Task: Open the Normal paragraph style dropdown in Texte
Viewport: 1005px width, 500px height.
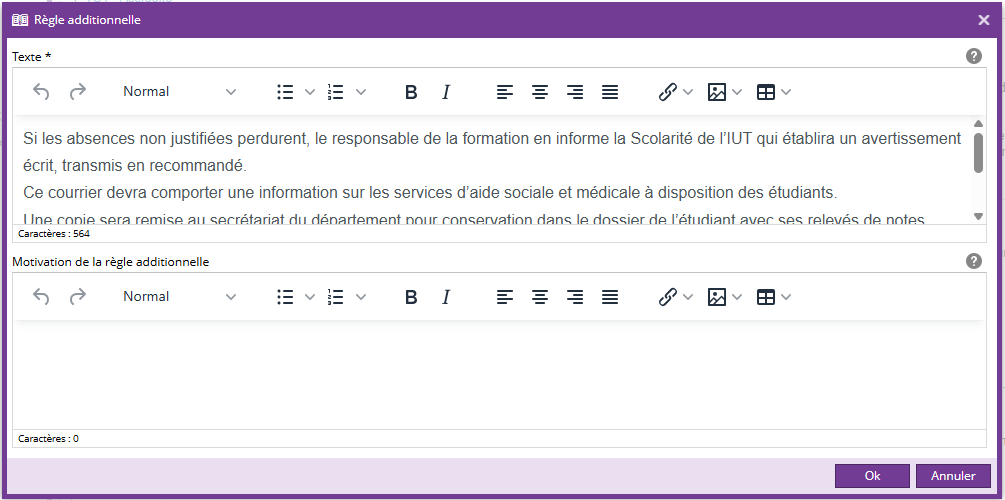Action: (x=179, y=92)
